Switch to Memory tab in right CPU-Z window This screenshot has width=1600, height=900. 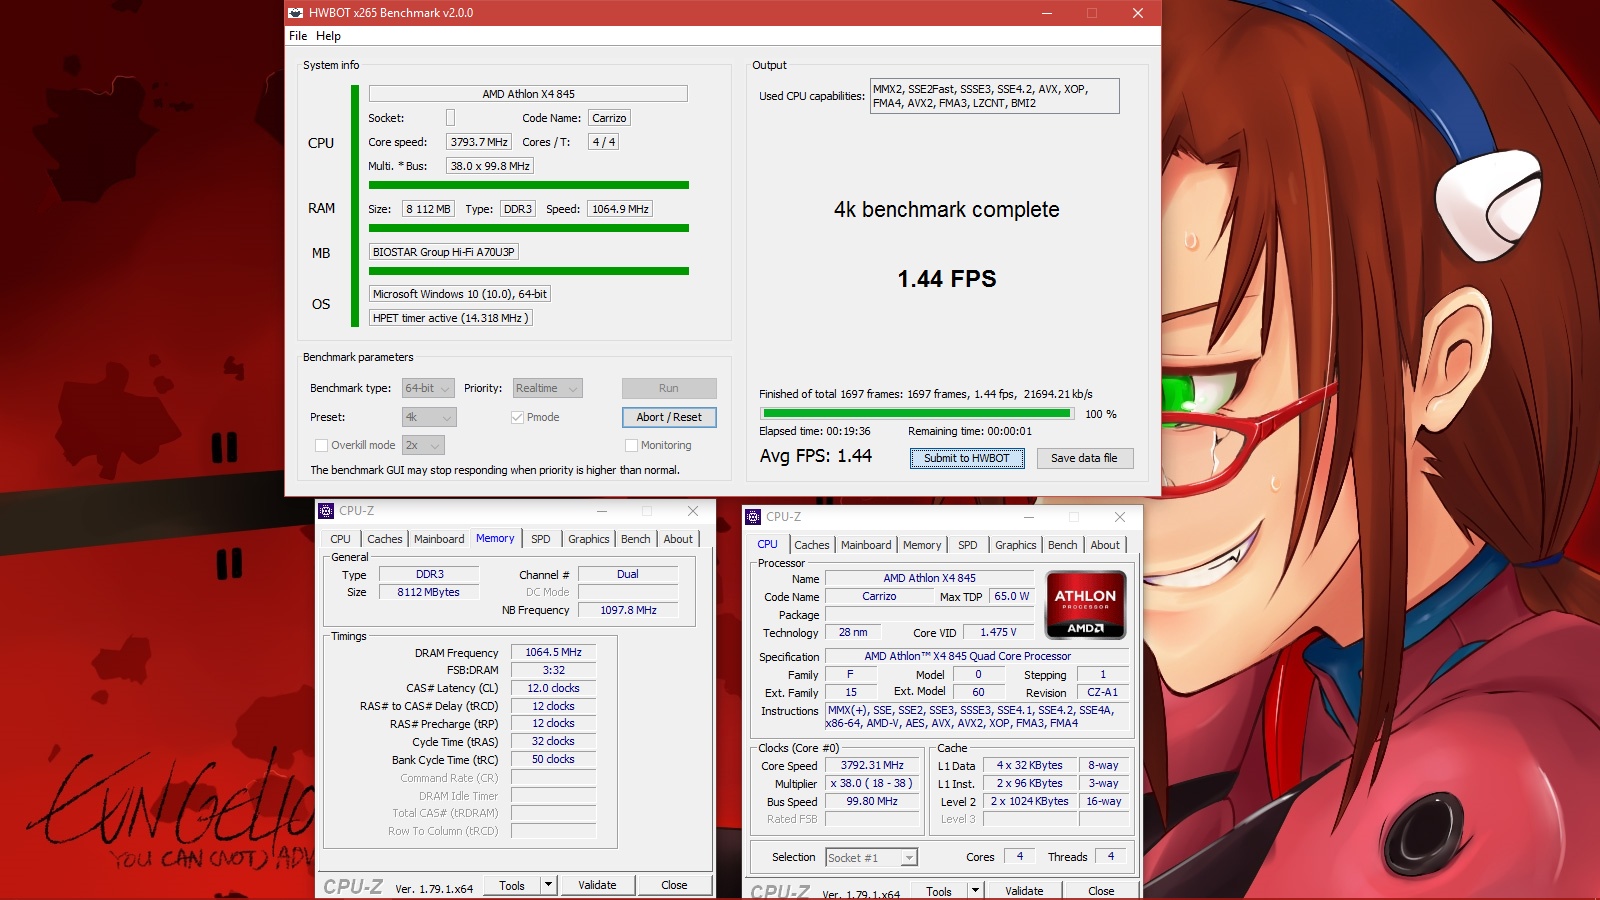[x=922, y=545]
